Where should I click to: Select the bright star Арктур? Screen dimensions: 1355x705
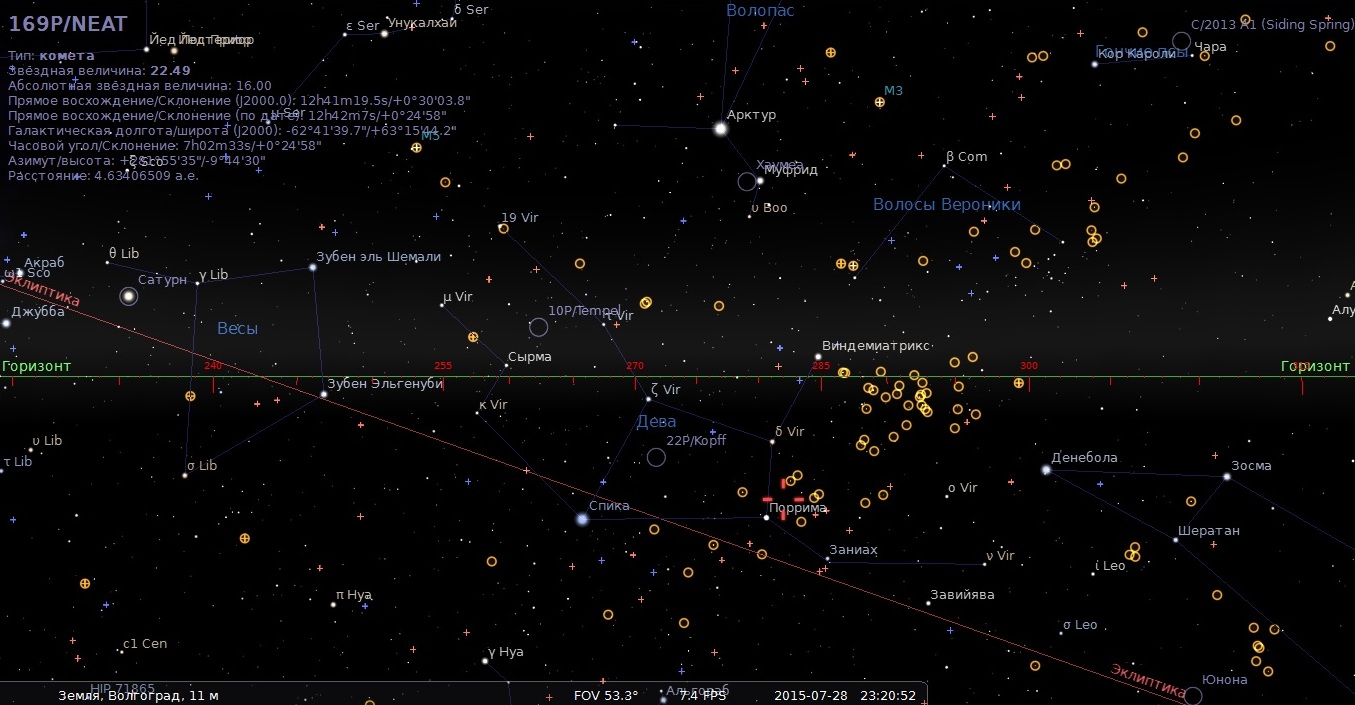[x=720, y=129]
